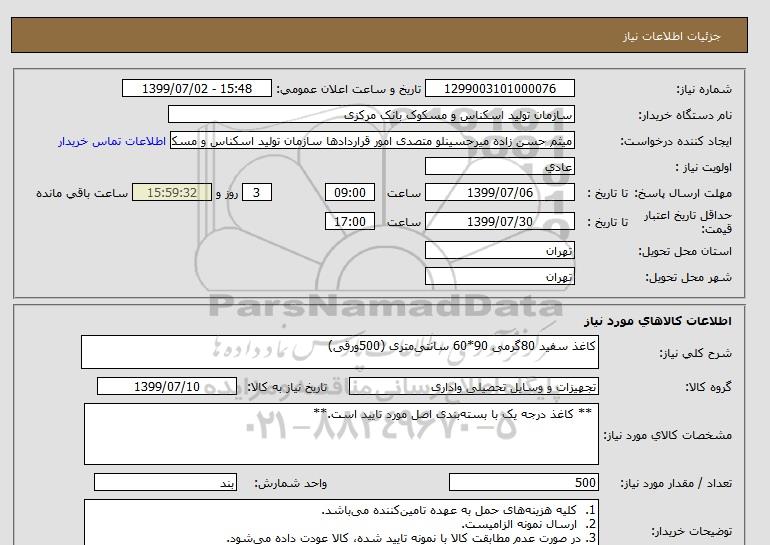Select the label شهر محل تحویل

[688, 277]
